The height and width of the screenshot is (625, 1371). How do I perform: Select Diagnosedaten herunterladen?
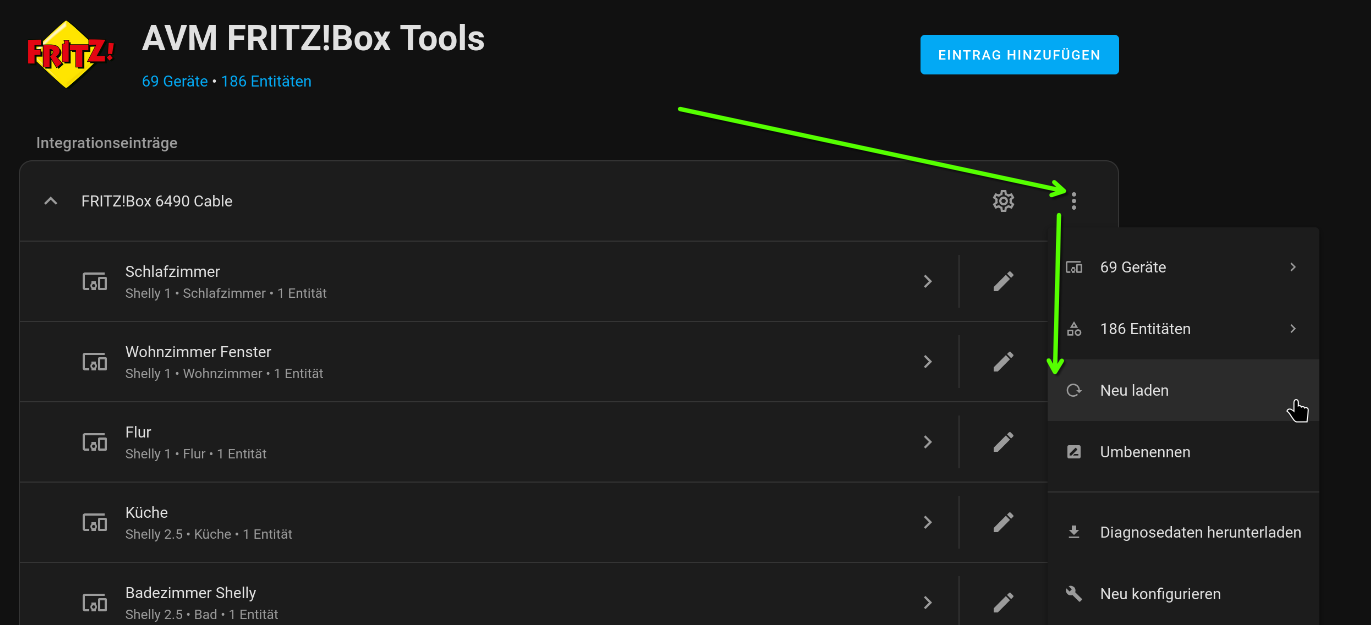pos(1183,532)
